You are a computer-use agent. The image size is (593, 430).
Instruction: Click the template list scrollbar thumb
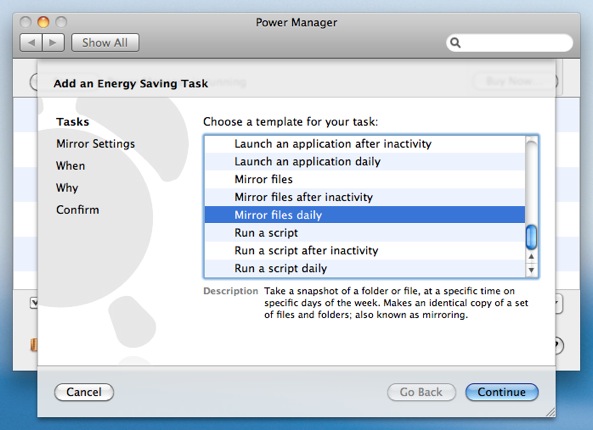coord(531,237)
